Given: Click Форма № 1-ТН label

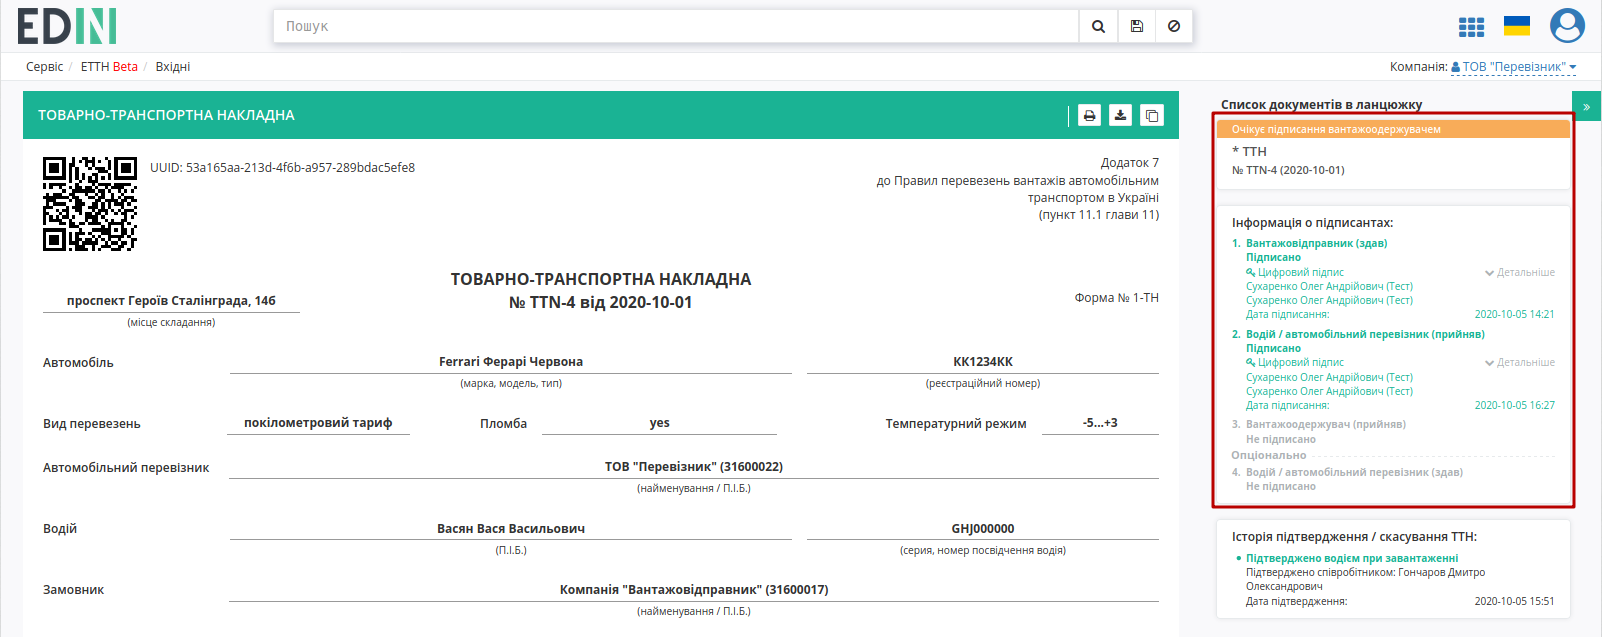Looking at the screenshot, I should (x=1117, y=297).
